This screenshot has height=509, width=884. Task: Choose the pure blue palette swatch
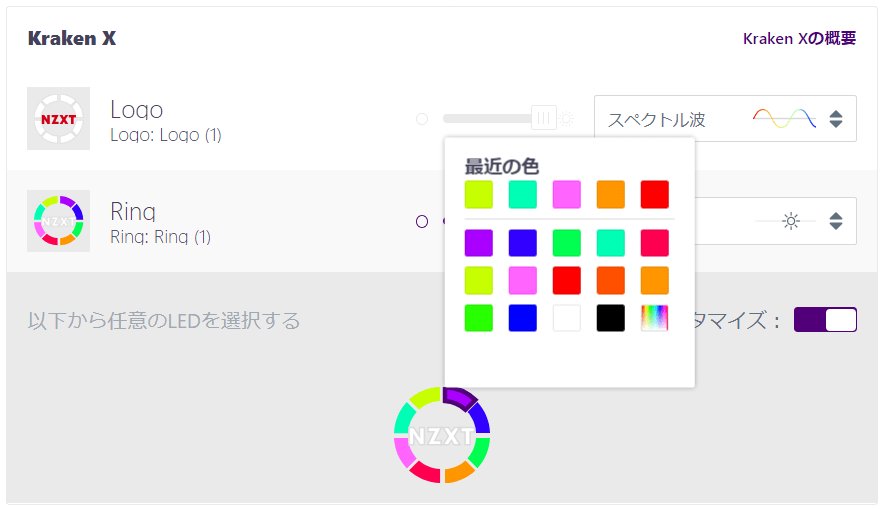click(x=523, y=318)
